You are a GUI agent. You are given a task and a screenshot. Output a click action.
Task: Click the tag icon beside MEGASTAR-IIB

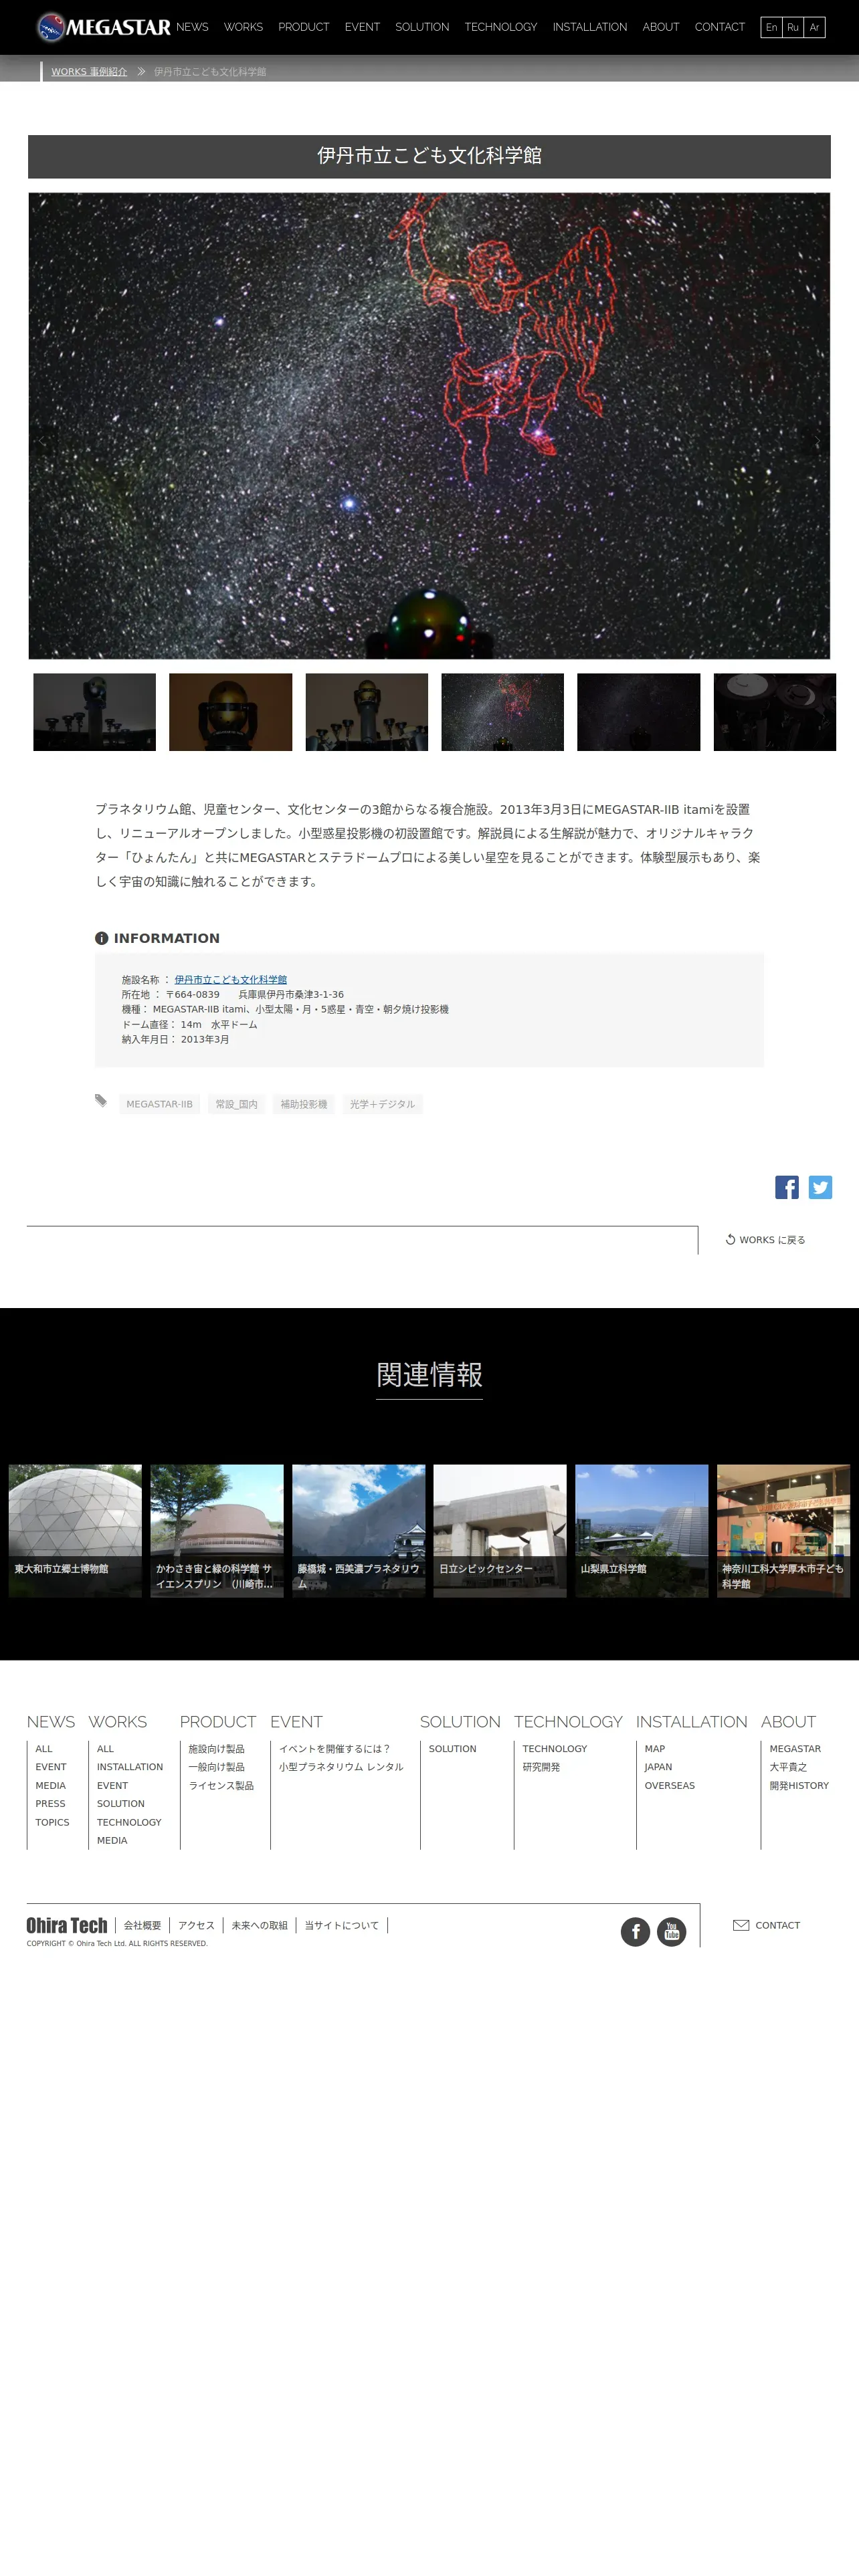point(101,1100)
